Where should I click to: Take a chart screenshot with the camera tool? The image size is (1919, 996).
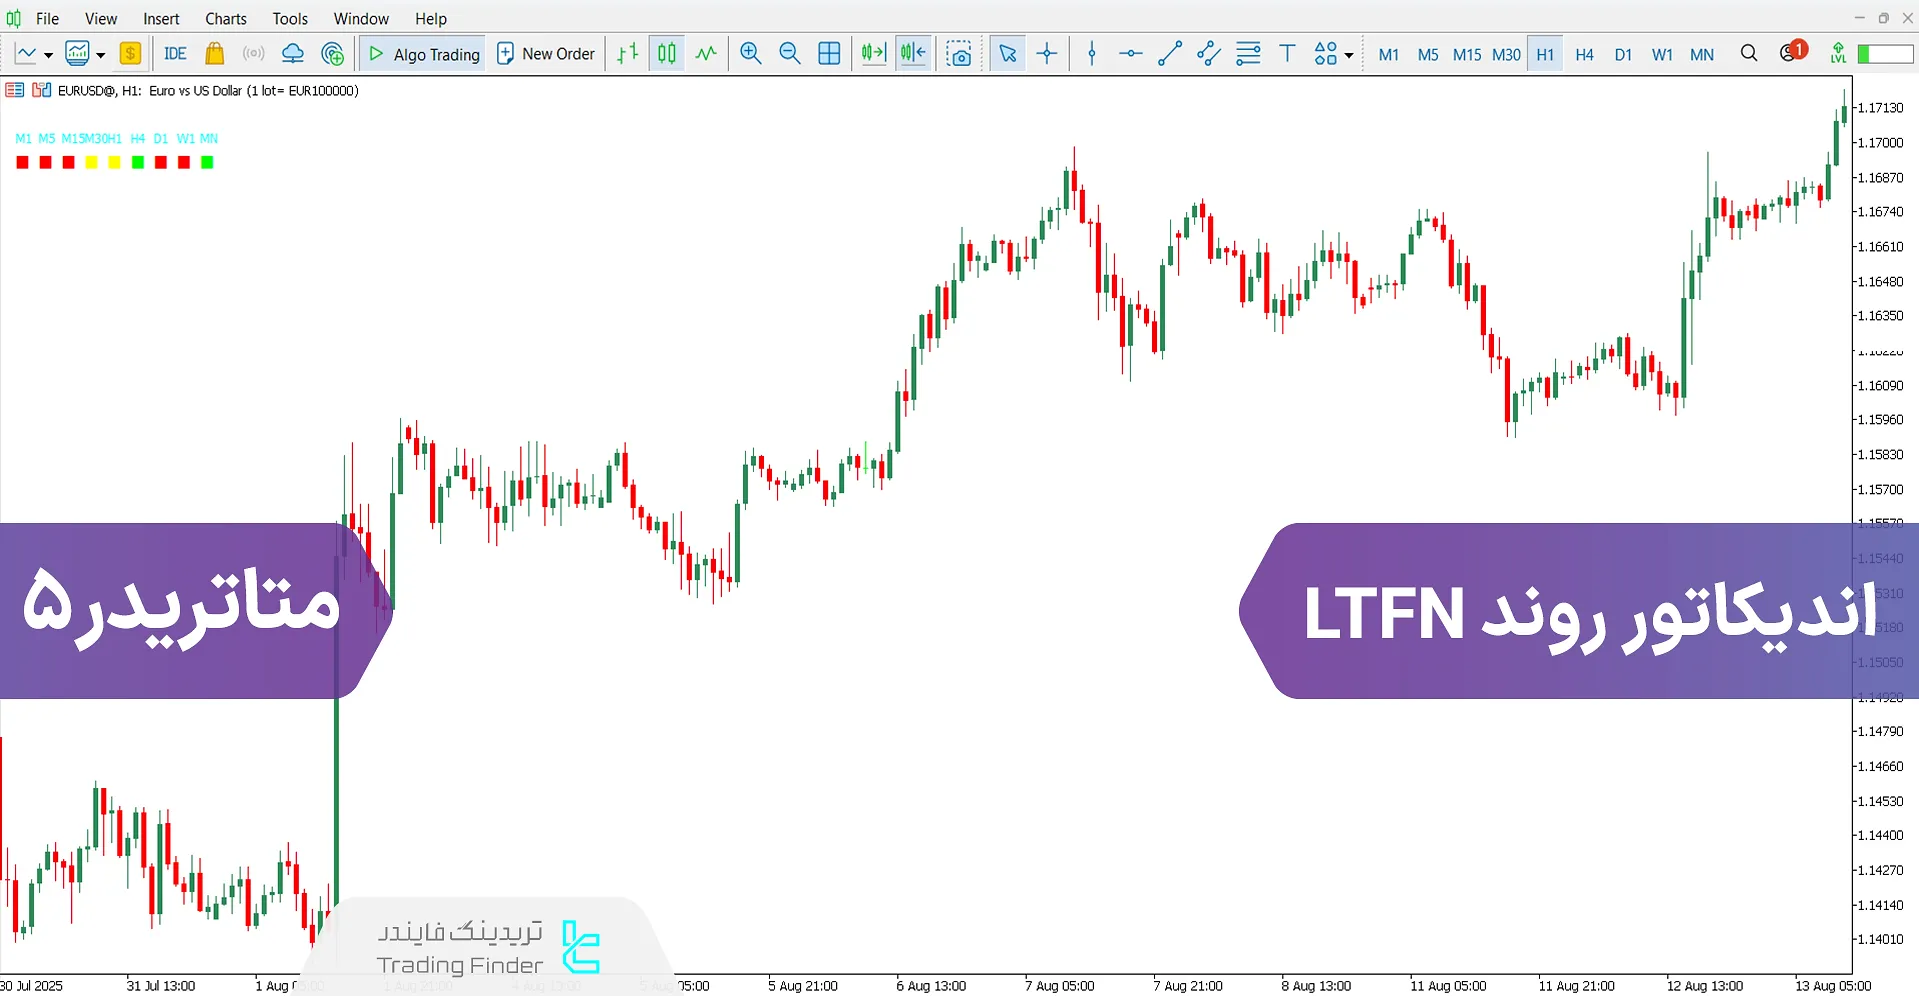point(959,53)
